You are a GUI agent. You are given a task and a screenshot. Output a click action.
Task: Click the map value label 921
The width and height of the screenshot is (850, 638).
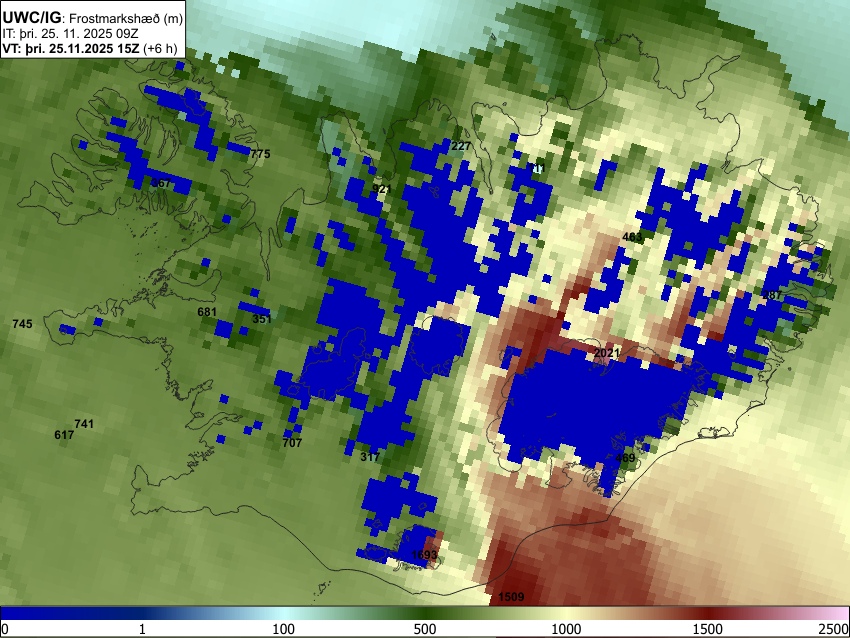click(x=382, y=189)
